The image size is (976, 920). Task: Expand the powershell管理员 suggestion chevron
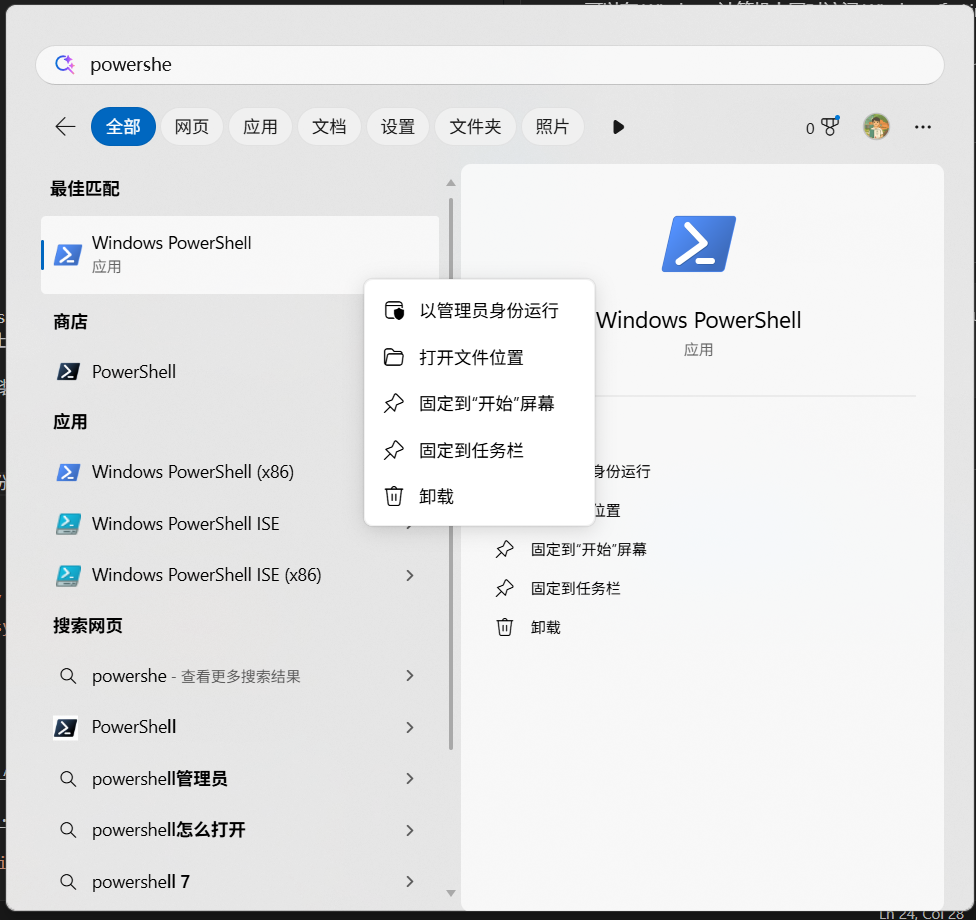[410, 779]
